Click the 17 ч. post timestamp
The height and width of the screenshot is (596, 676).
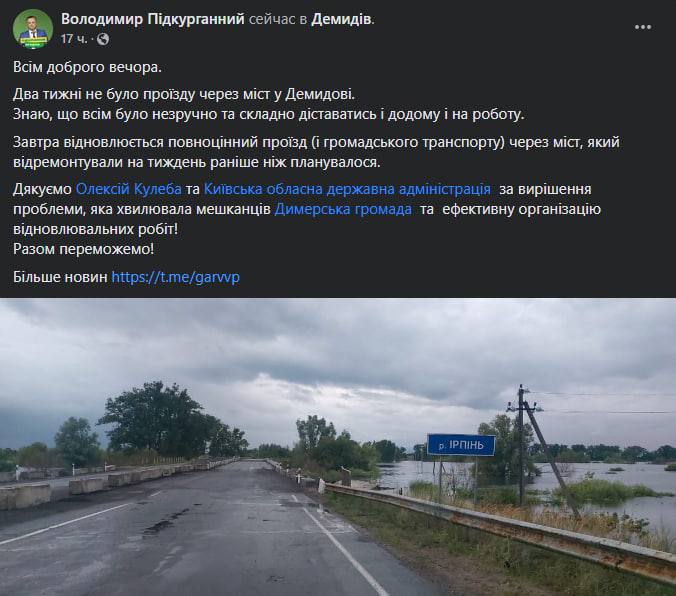(74, 39)
